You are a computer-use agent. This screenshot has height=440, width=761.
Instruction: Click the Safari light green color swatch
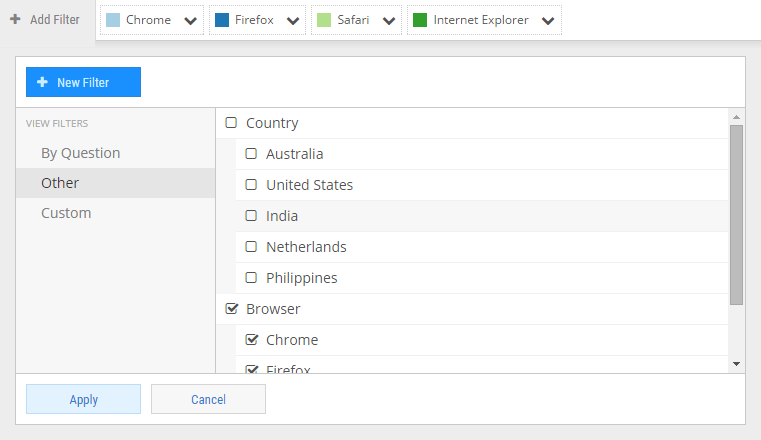(324, 20)
